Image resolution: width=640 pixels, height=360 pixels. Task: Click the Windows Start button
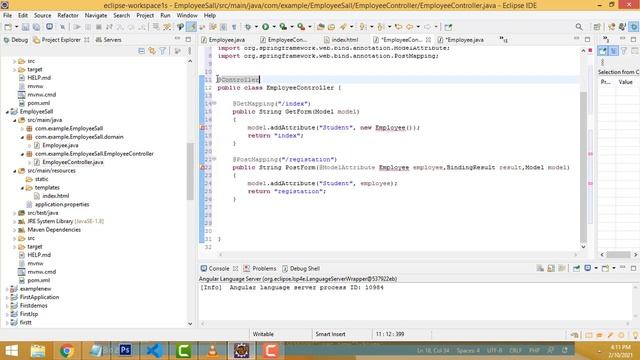click(x=11, y=350)
